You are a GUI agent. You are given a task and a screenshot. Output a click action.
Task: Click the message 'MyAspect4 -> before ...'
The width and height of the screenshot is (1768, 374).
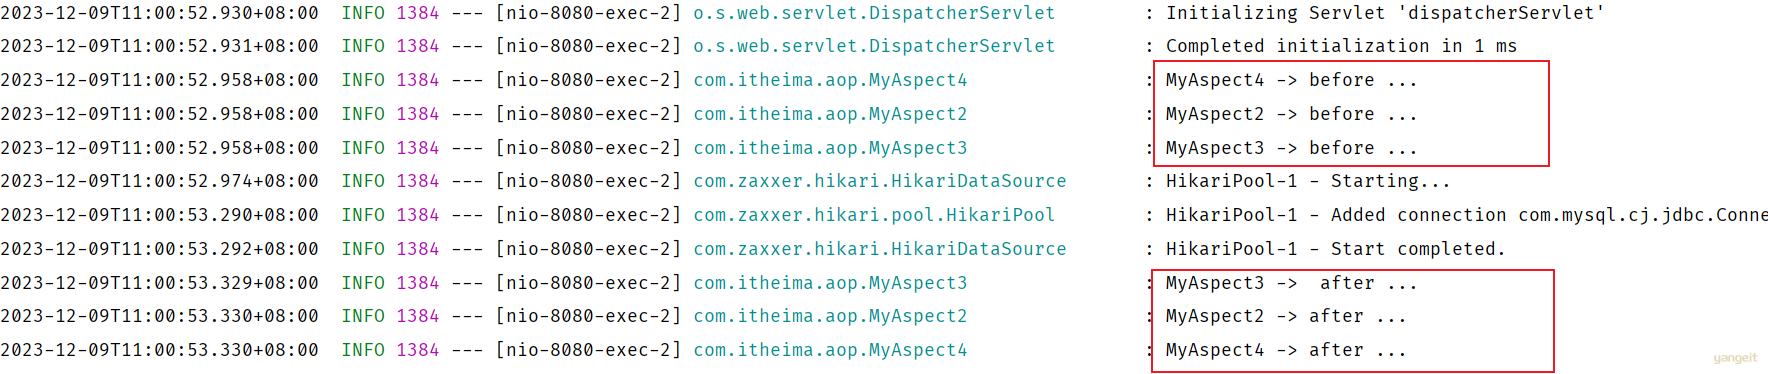(x=1291, y=80)
